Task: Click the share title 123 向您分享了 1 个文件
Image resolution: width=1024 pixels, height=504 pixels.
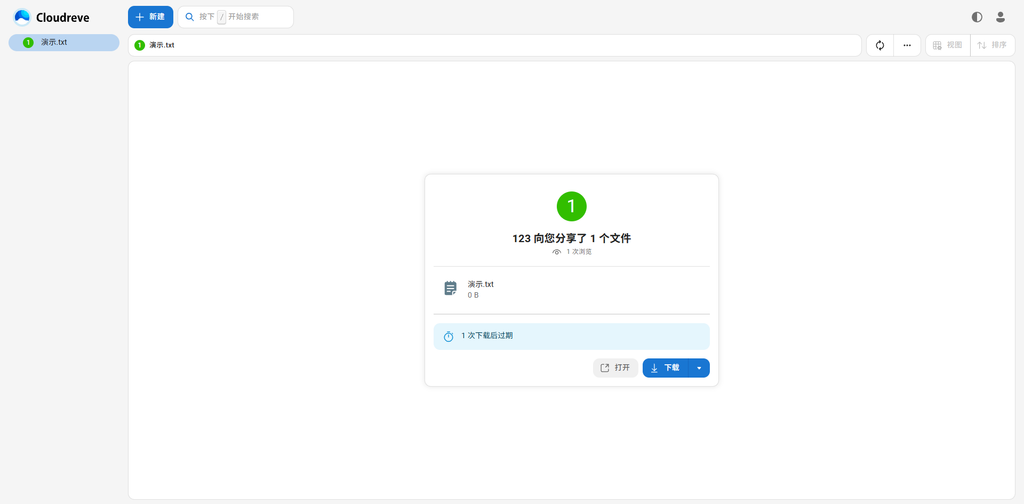Action: pos(571,239)
